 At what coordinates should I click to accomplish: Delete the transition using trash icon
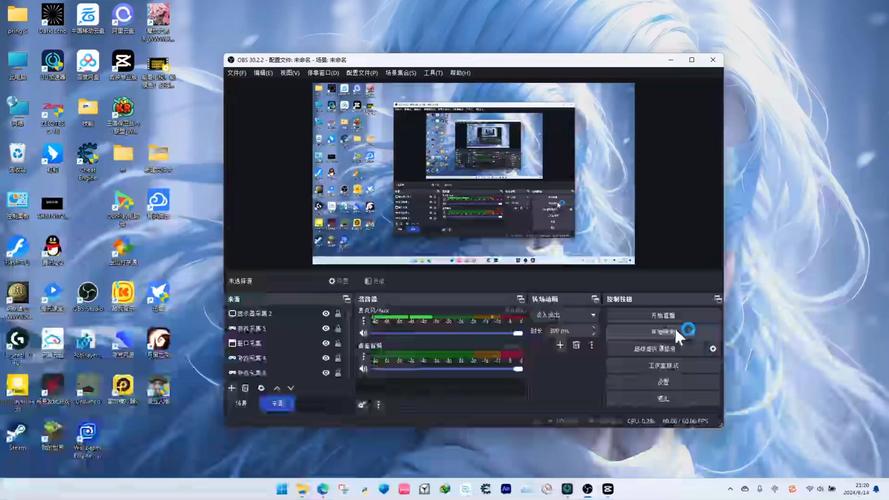click(x=576, y=345)
